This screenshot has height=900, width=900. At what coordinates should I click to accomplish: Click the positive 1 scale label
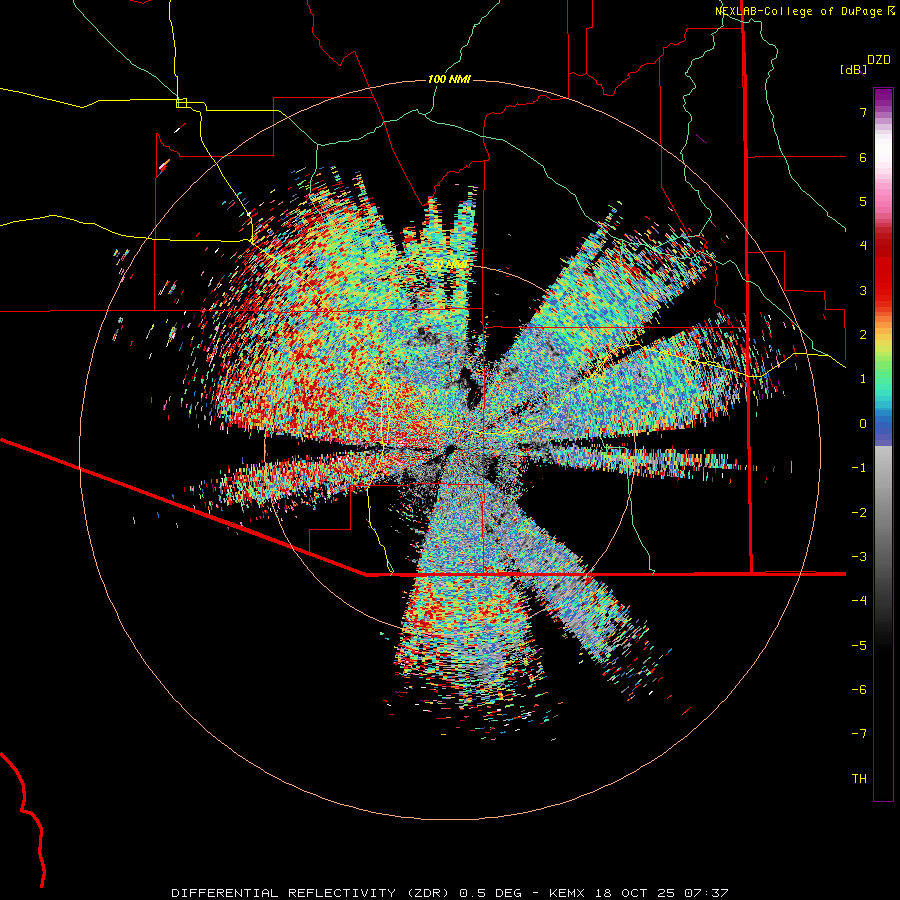click(x=863, y=379)
